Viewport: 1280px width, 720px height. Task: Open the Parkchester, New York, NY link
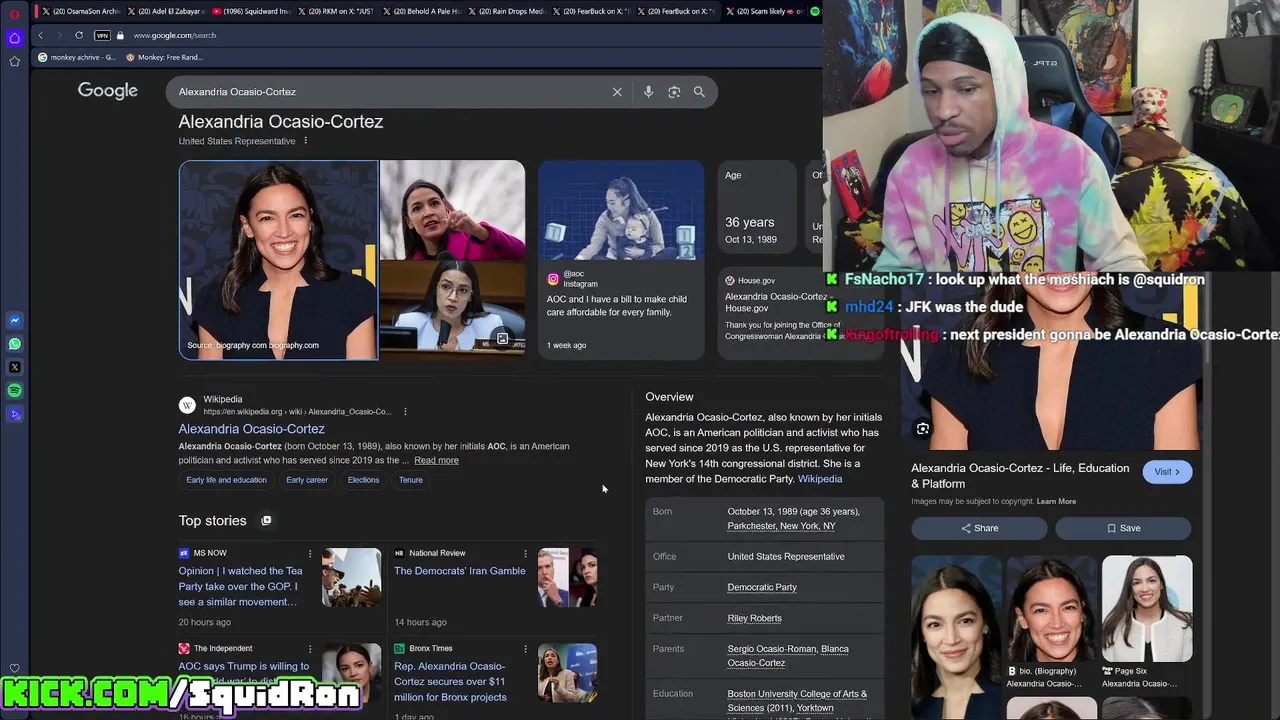click(781, 526)
